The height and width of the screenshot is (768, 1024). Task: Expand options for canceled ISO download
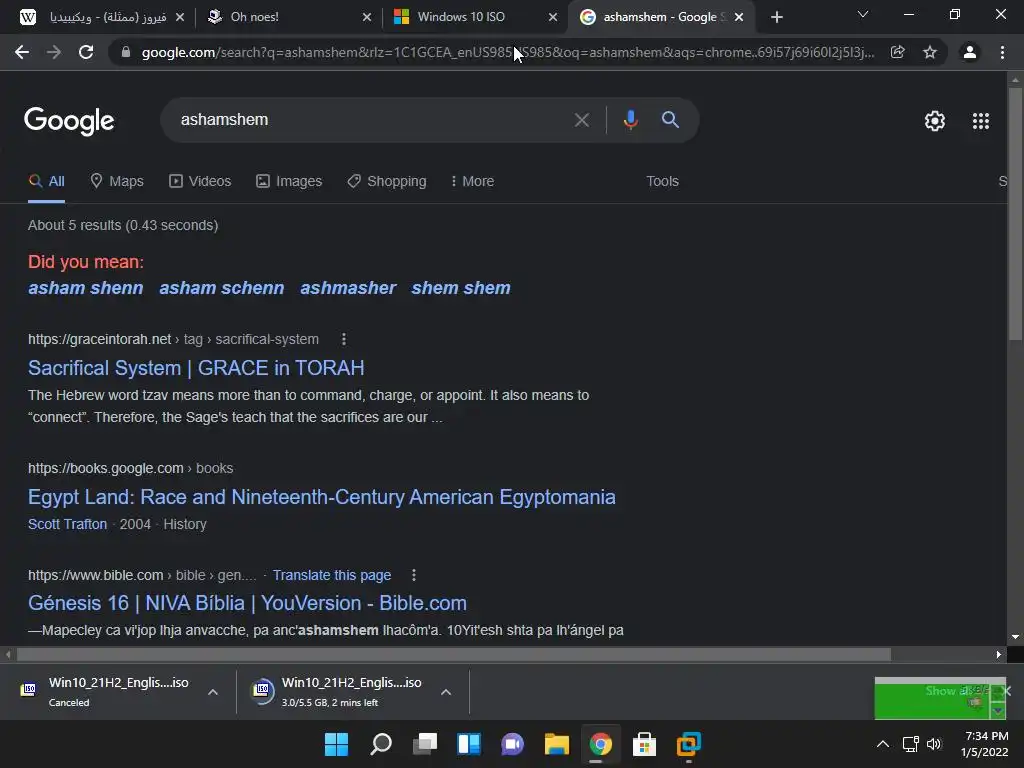tap(213, 692)
